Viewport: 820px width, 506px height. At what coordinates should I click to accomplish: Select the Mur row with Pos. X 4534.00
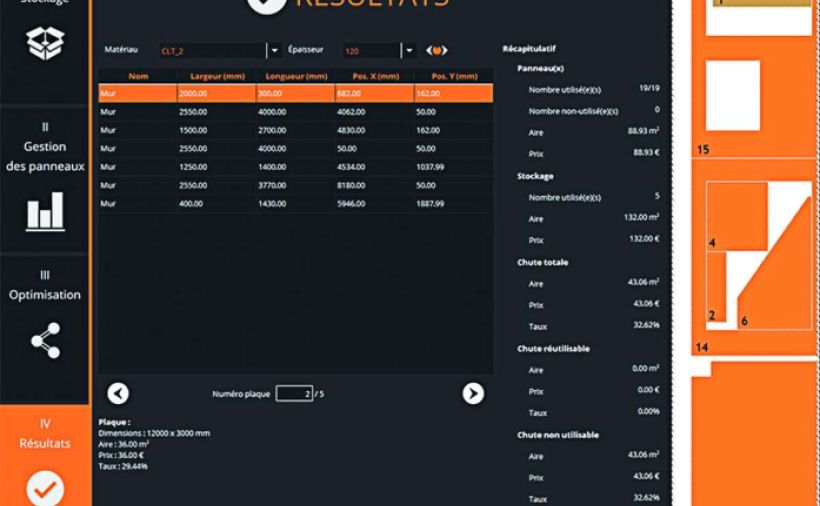click(295, 167)
